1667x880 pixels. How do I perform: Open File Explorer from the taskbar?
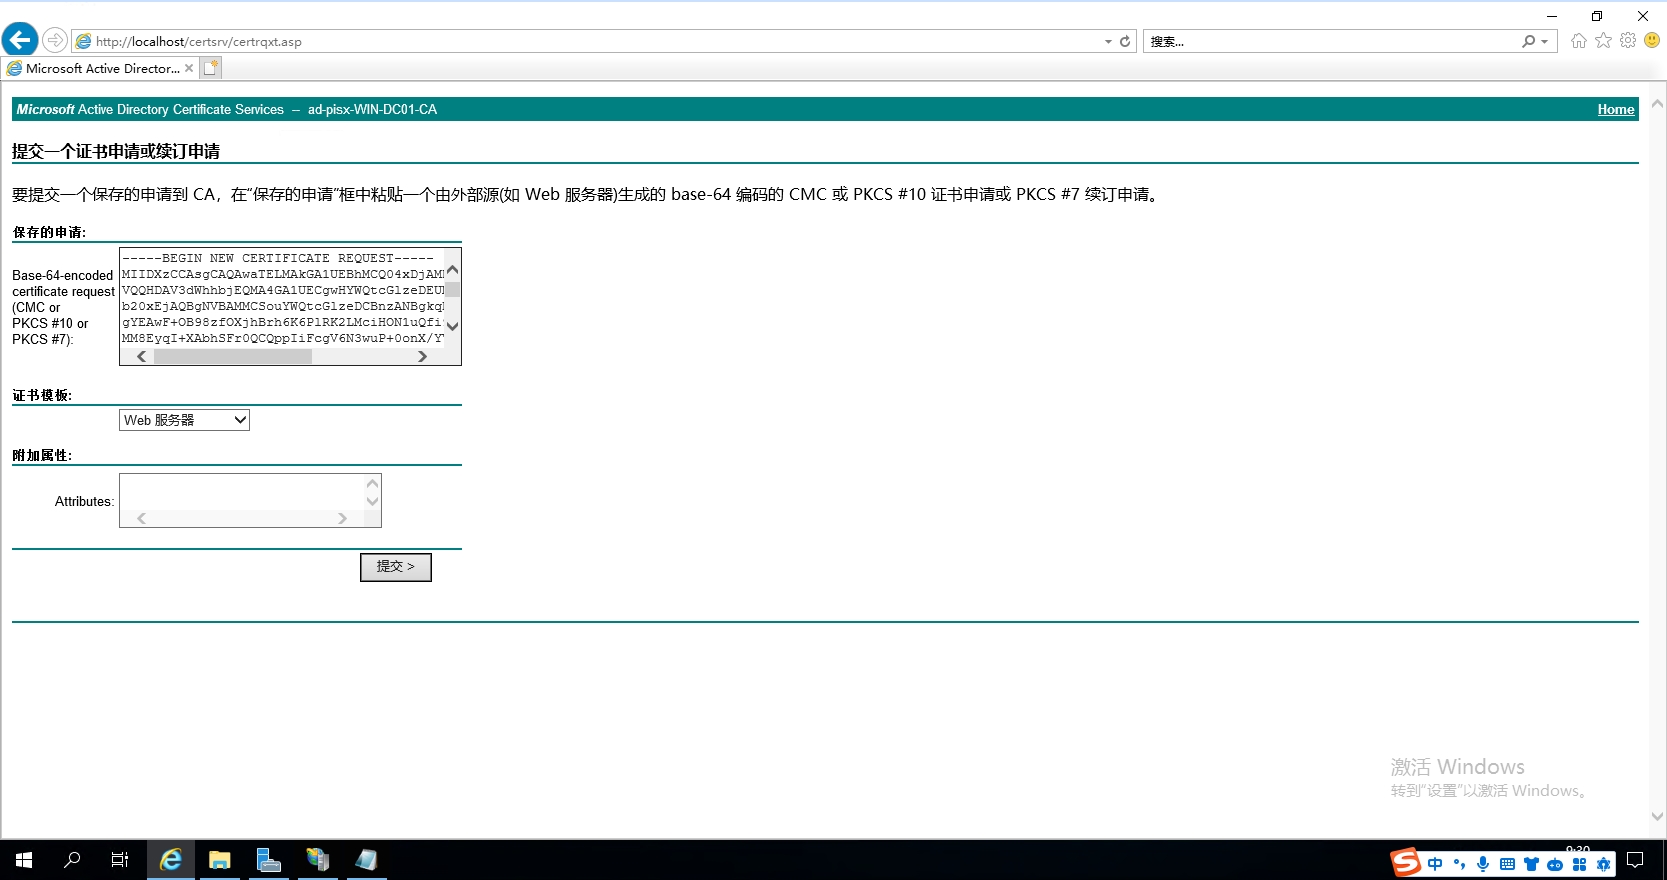pos(219,860)
